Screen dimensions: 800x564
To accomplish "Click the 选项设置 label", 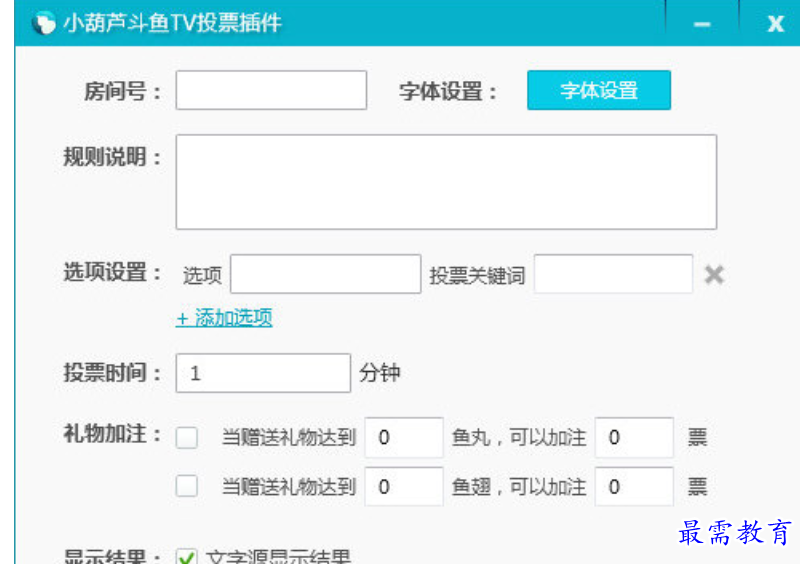I will click(112, 272).
